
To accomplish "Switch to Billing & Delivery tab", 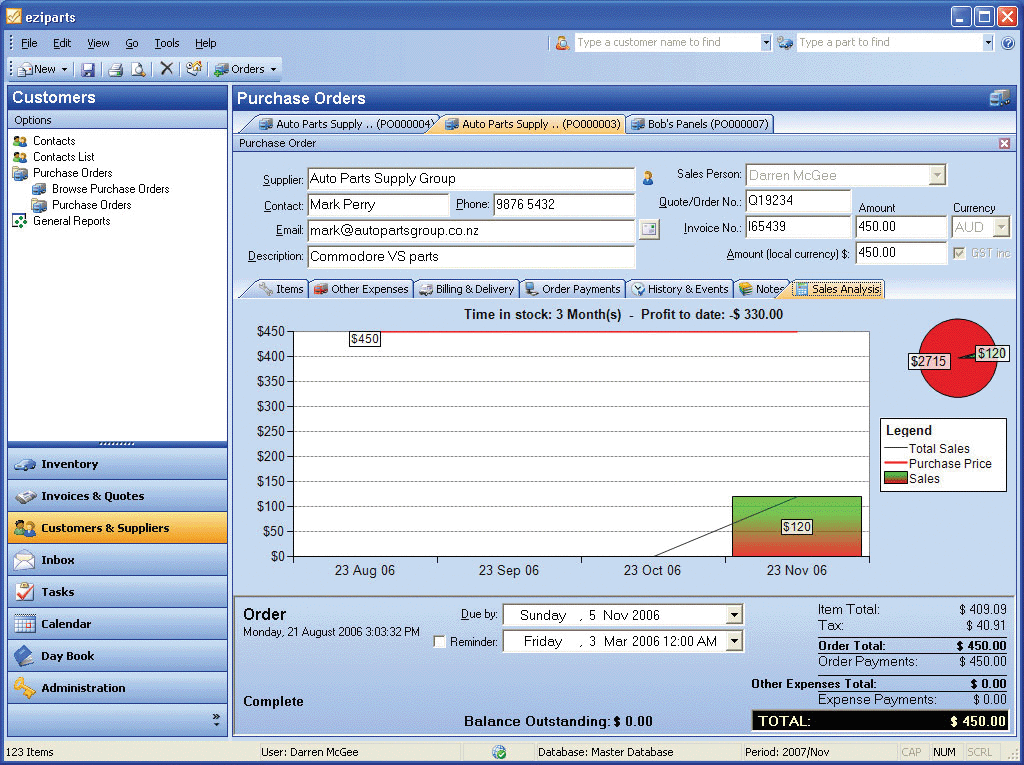I will pyautogui.click(x=467, y=289).
